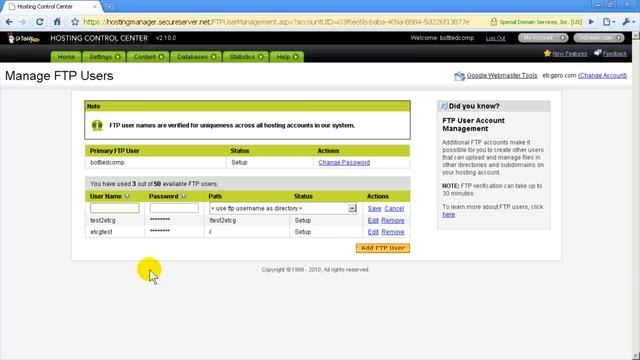
Task: Focus the User Name input field
Action: [x=114, y=208]
